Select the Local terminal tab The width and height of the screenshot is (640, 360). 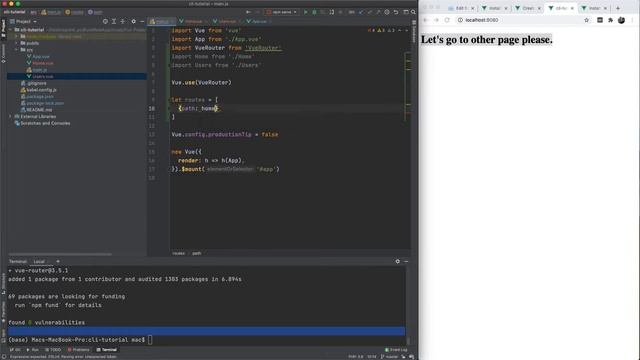[39, 261]
